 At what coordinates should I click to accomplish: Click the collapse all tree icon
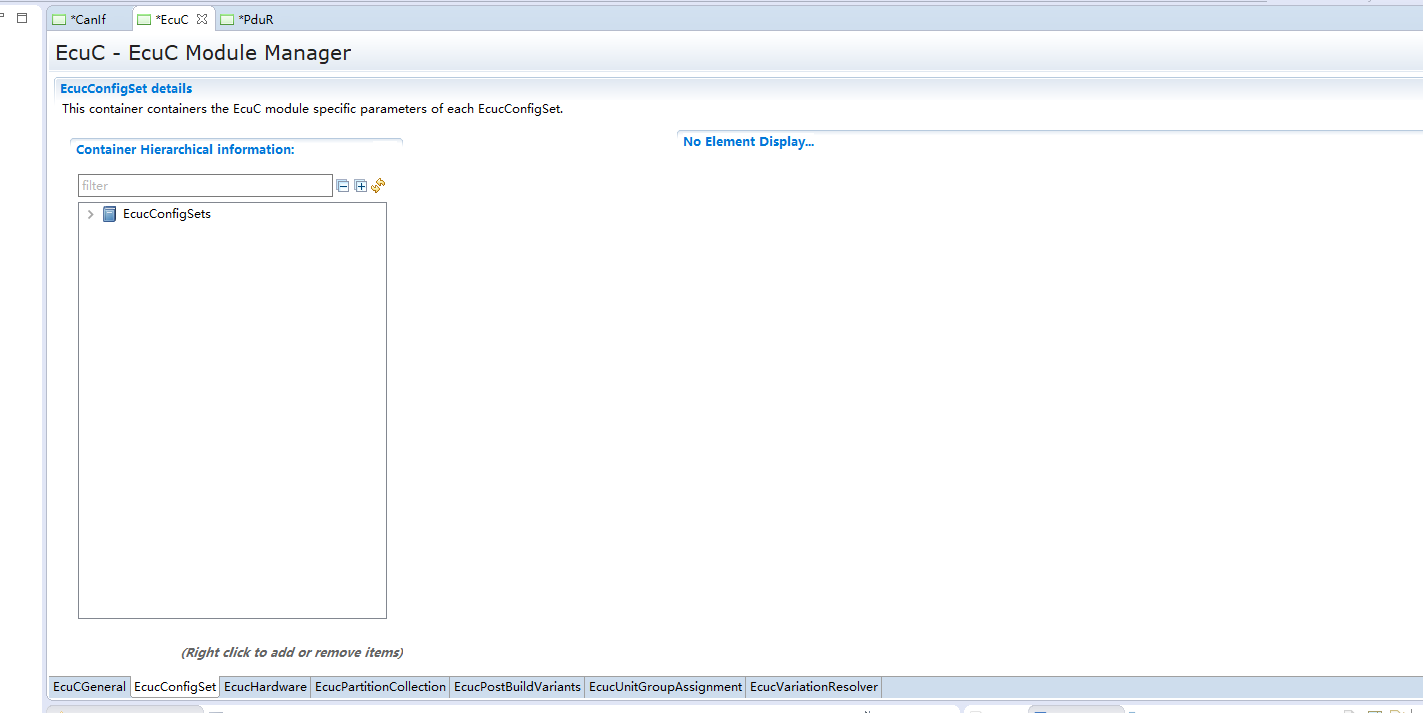pyautogui.click(x=343, y=186)
